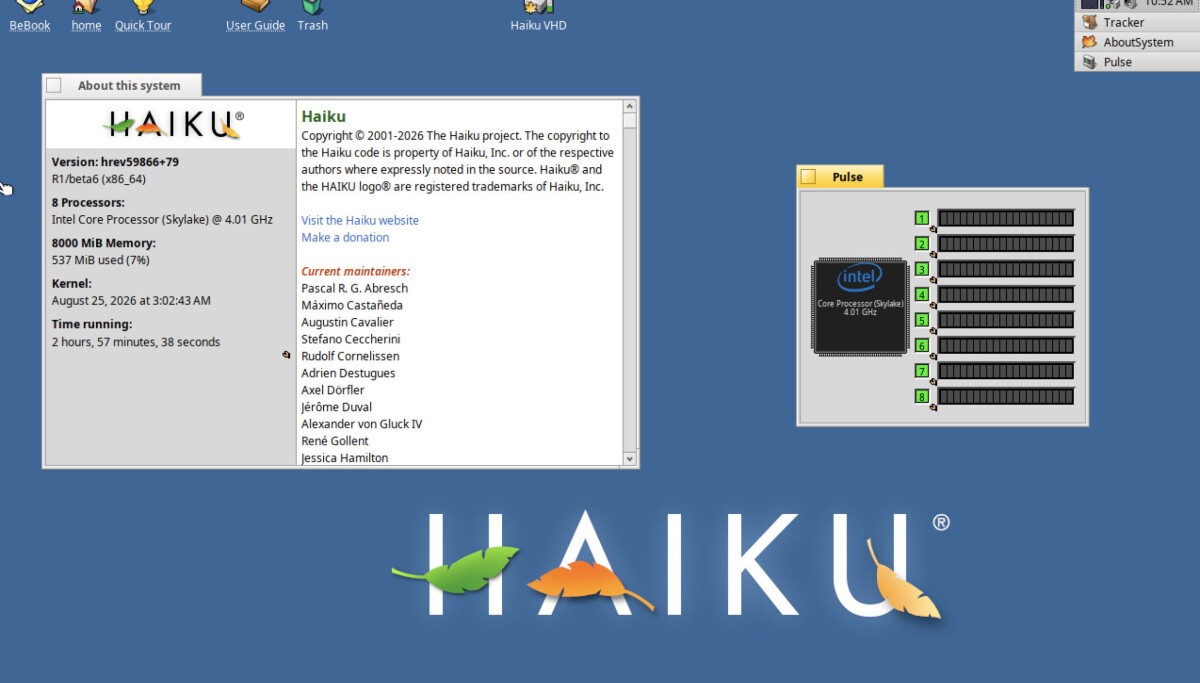
Task: Close the About this system window
Action: [x=54, y=86]
